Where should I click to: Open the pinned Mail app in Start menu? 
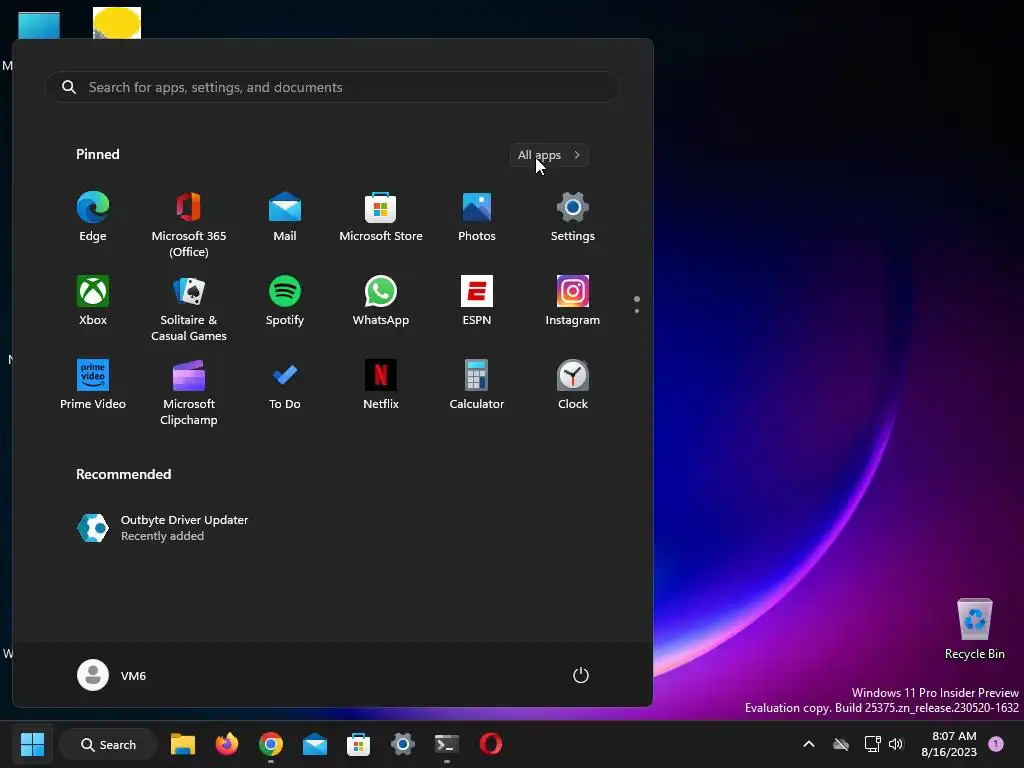(285, 217)
